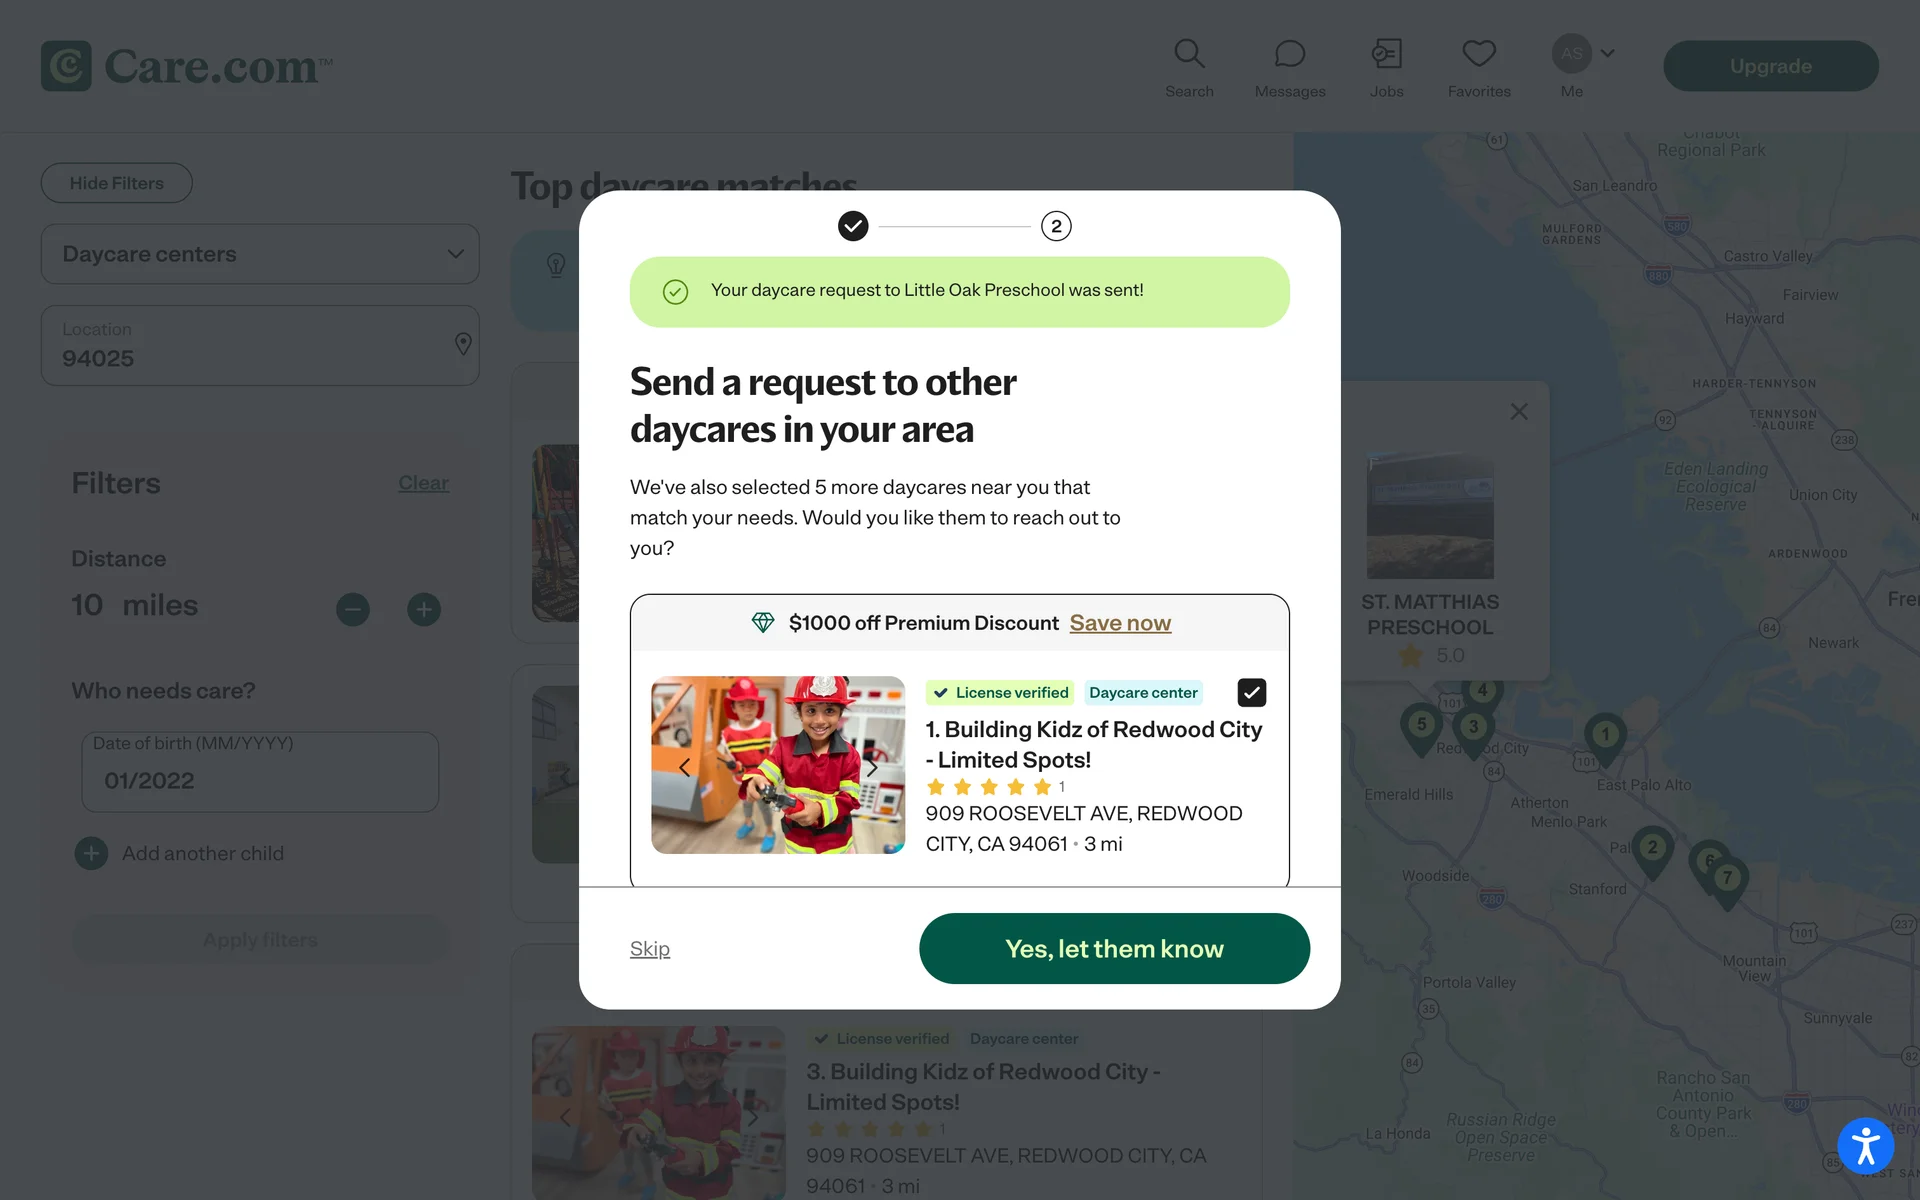The image size is (1920, 1200).
Task: Click the Date of birth input field
Action: [260, 772]
